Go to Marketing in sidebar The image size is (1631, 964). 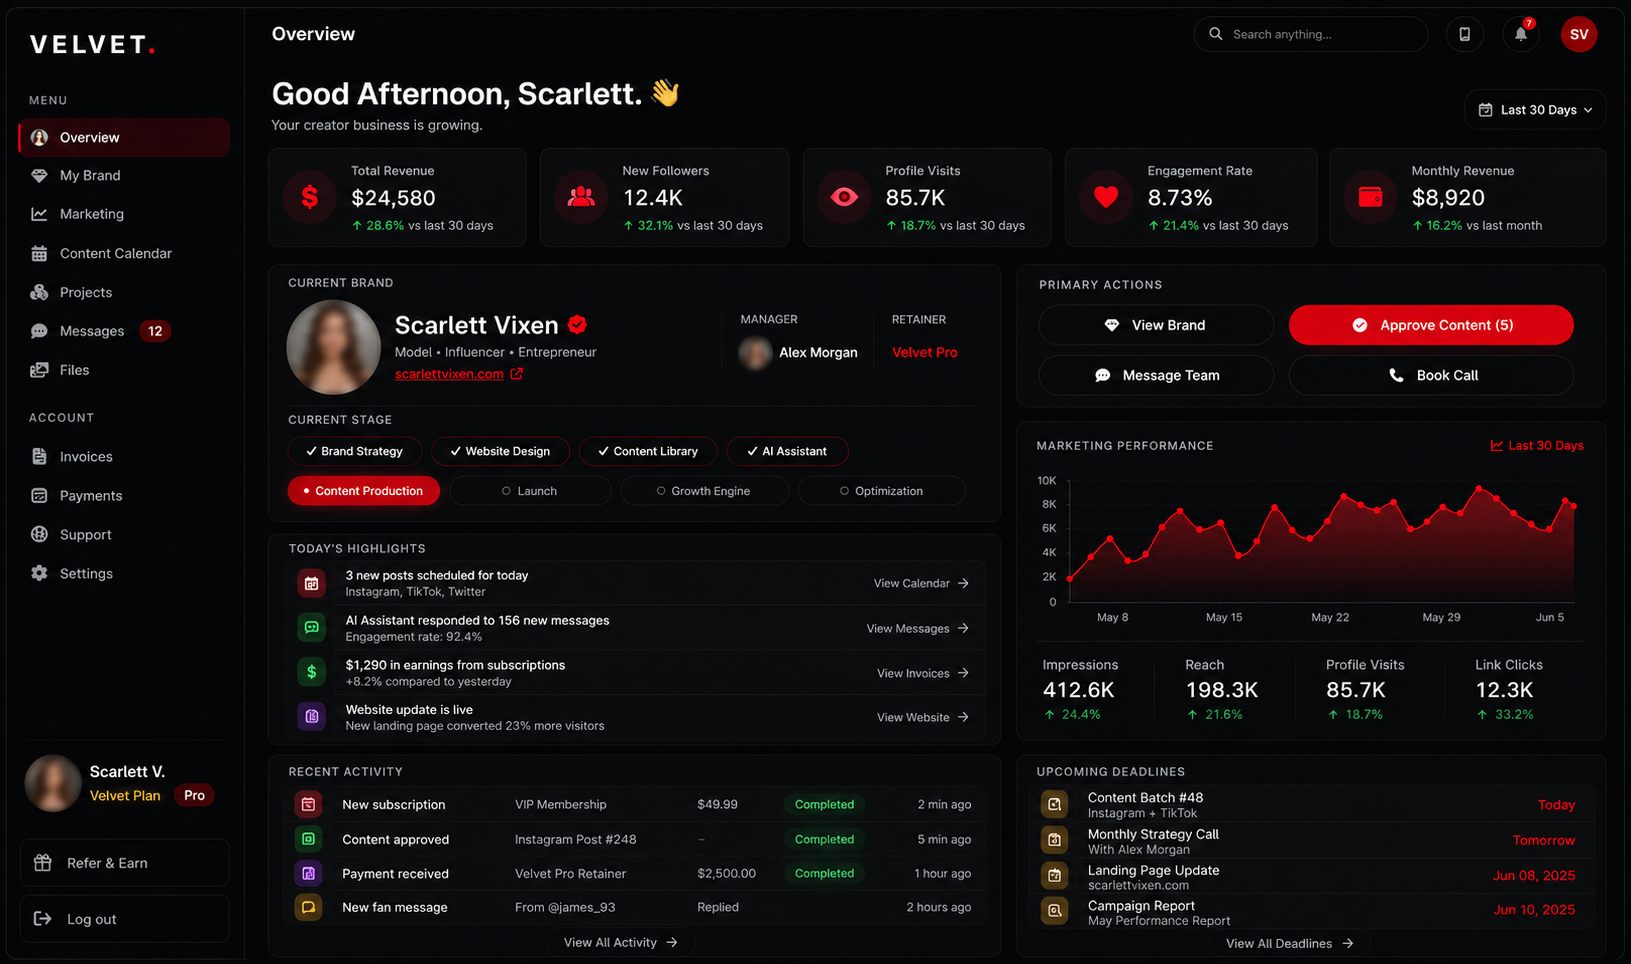(124, 214)
